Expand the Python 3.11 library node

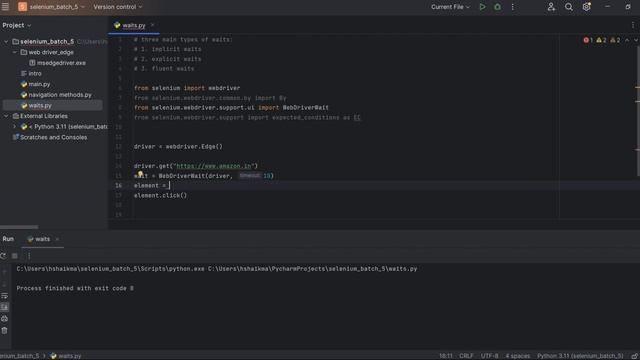pos(15,127)
